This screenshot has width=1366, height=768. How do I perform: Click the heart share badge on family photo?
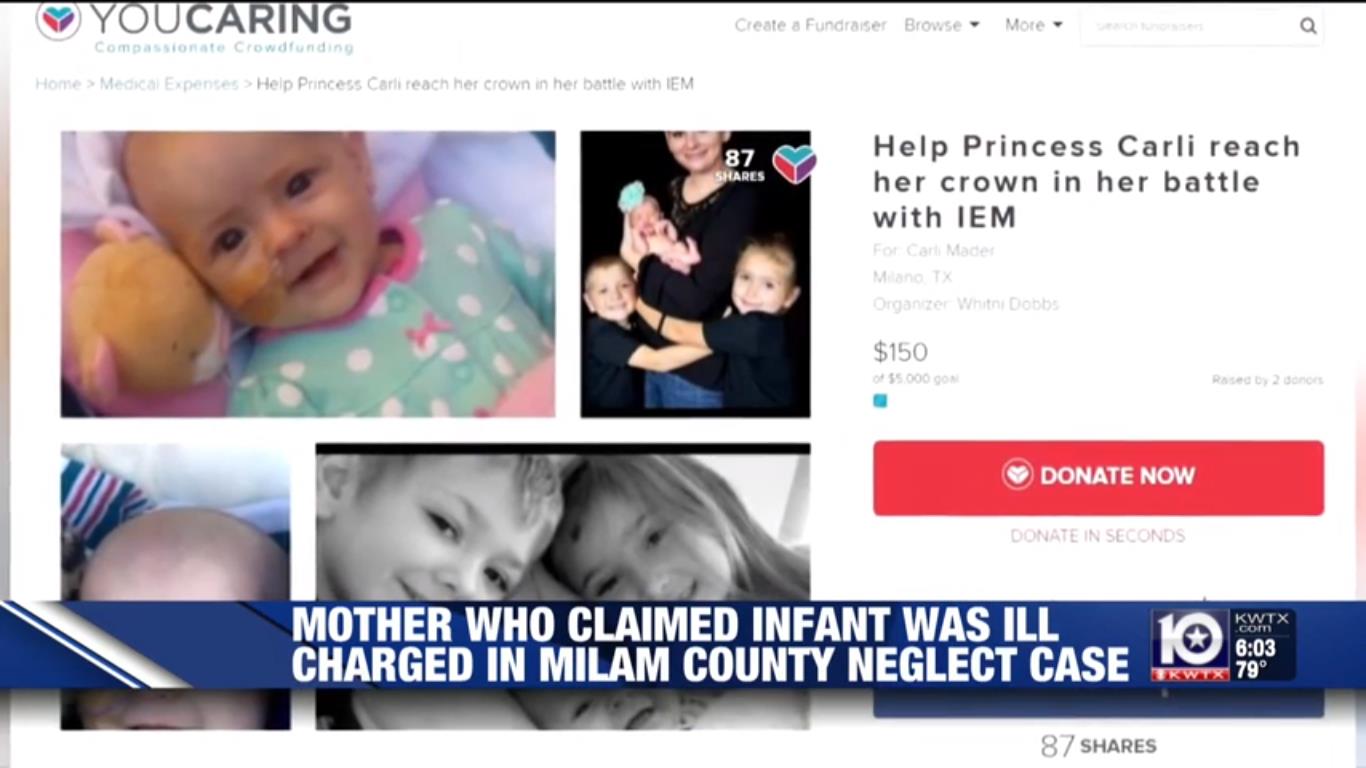(x=794, y=164)
